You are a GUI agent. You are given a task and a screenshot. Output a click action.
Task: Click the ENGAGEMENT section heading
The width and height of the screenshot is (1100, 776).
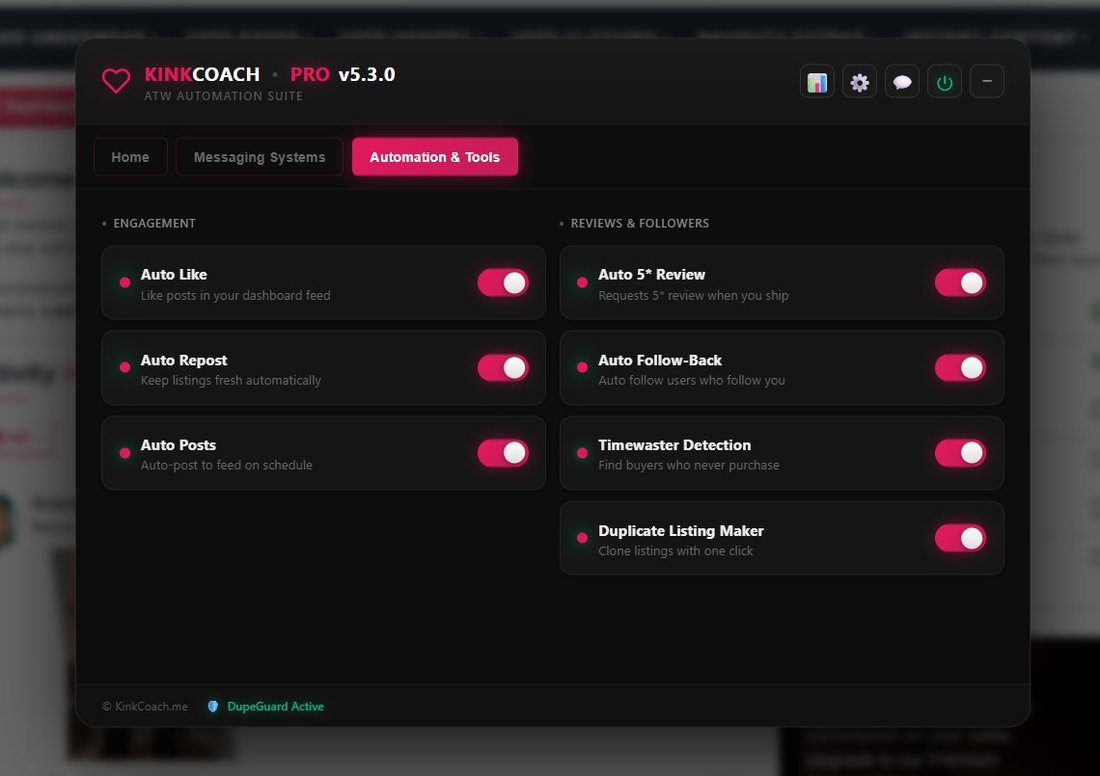(x=154, y=223)
